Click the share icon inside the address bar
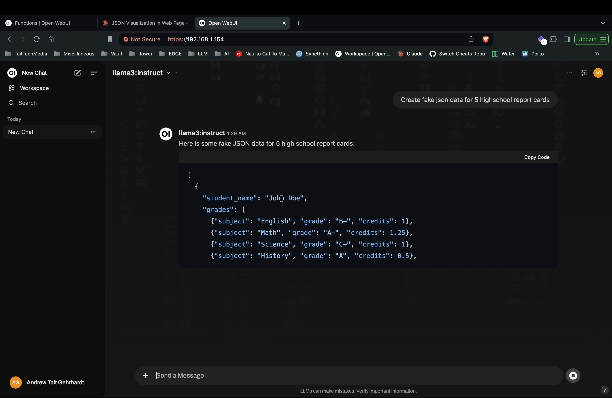 click(x=471, y=39)
